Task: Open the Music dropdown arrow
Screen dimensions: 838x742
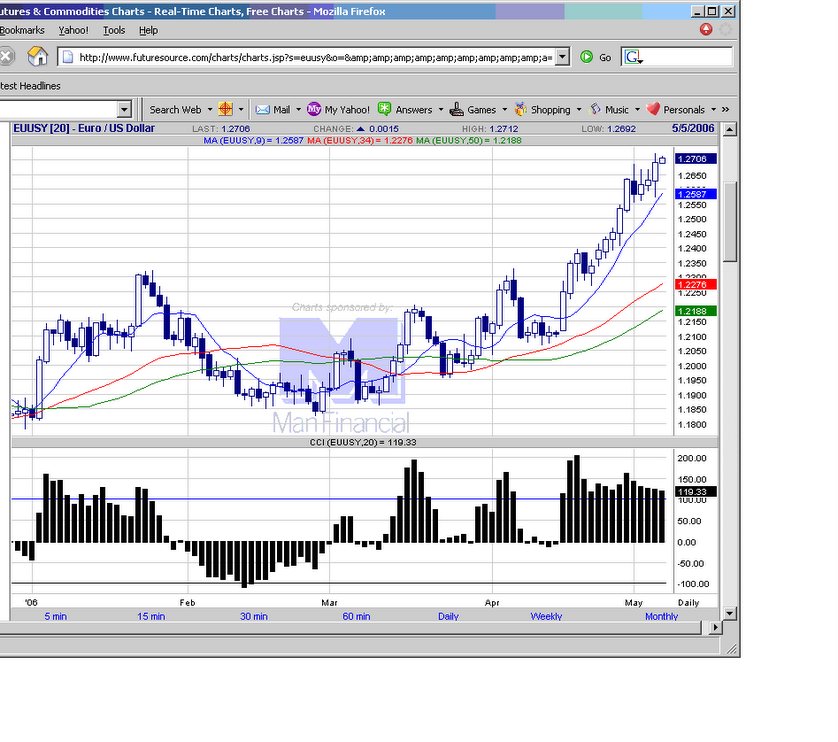Action: (637, 110)
